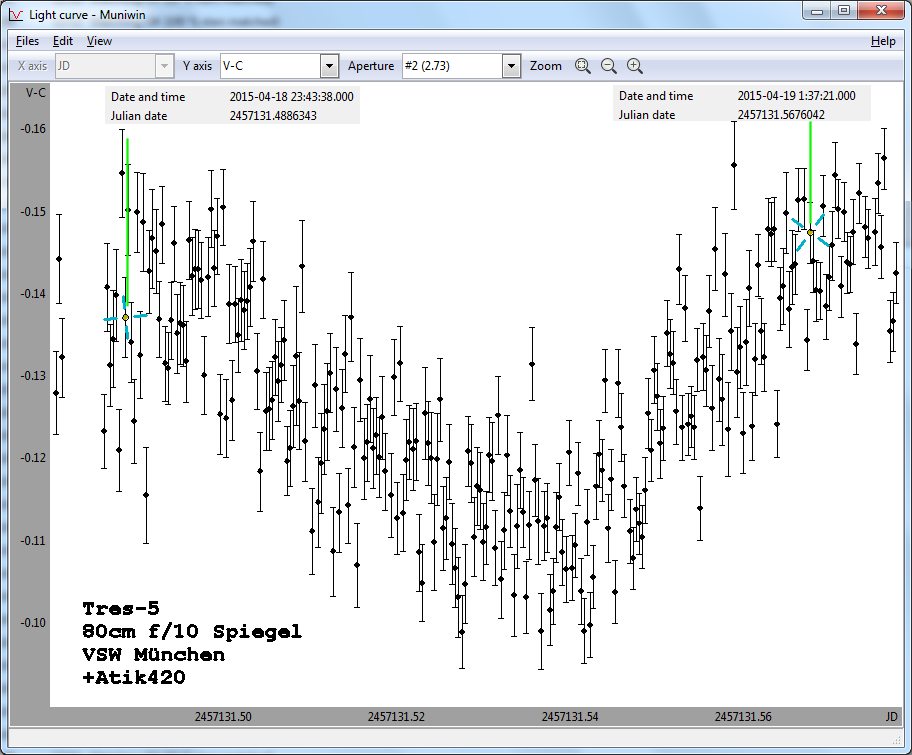The image size is (912, 755).
Task: Click the zoom out magnifier icon
Action: pyautogui.click(x=609, y=66)
